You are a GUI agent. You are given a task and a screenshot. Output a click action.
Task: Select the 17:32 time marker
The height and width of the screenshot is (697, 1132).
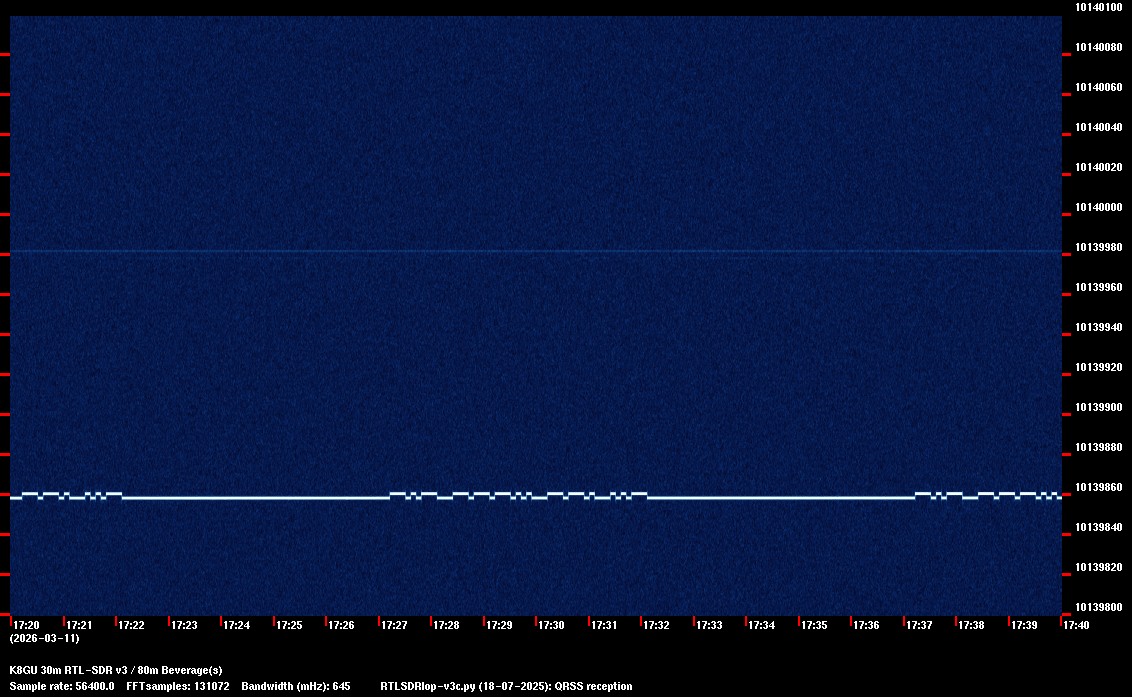pos(656,625)
